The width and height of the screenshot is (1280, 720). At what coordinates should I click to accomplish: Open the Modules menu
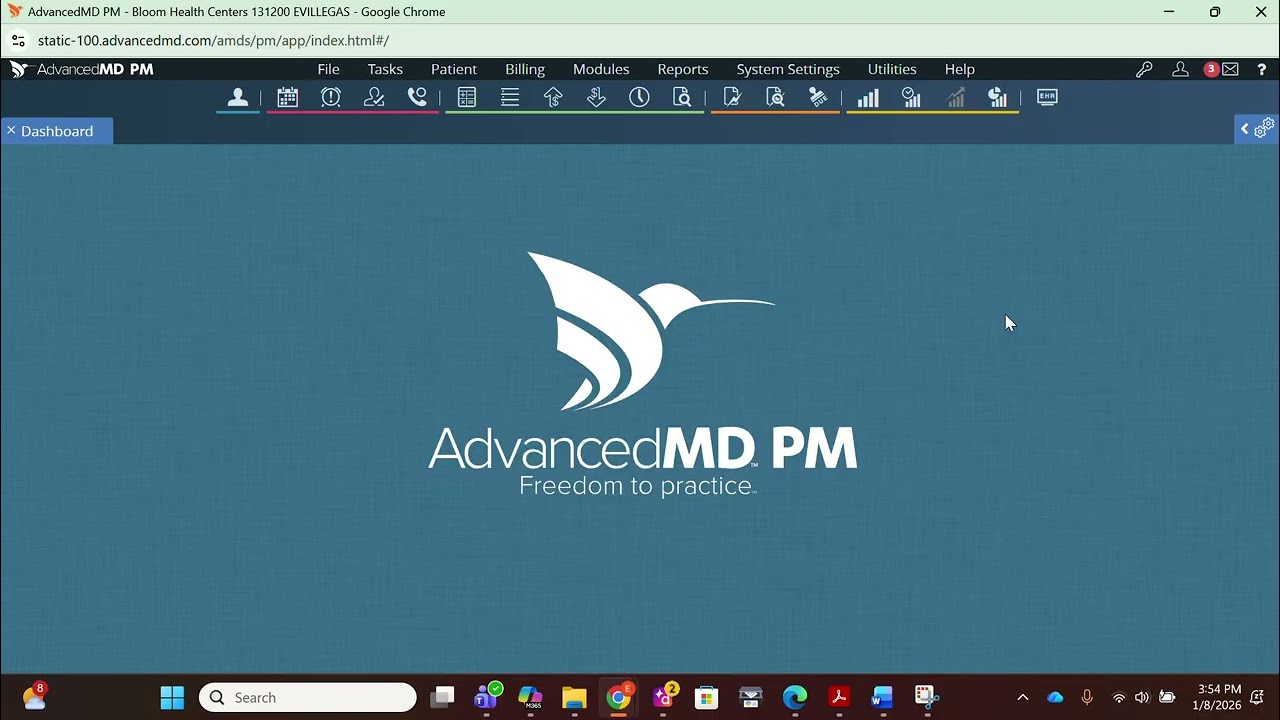[x=601, y=69]
